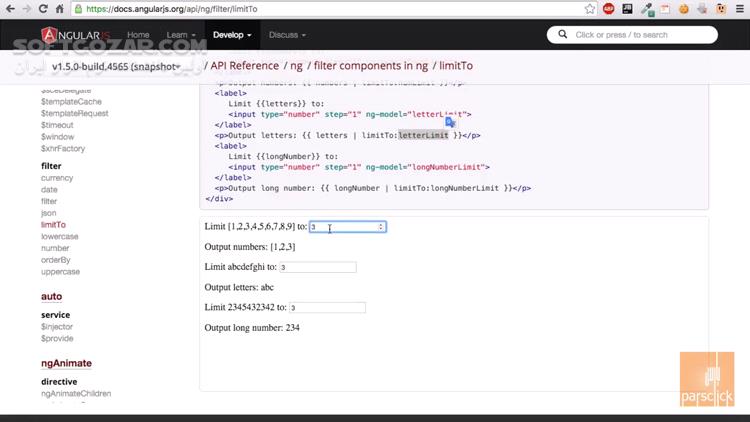Click the search magnifier icon
This screenshot has width=750, height=422.
[562, 34]
